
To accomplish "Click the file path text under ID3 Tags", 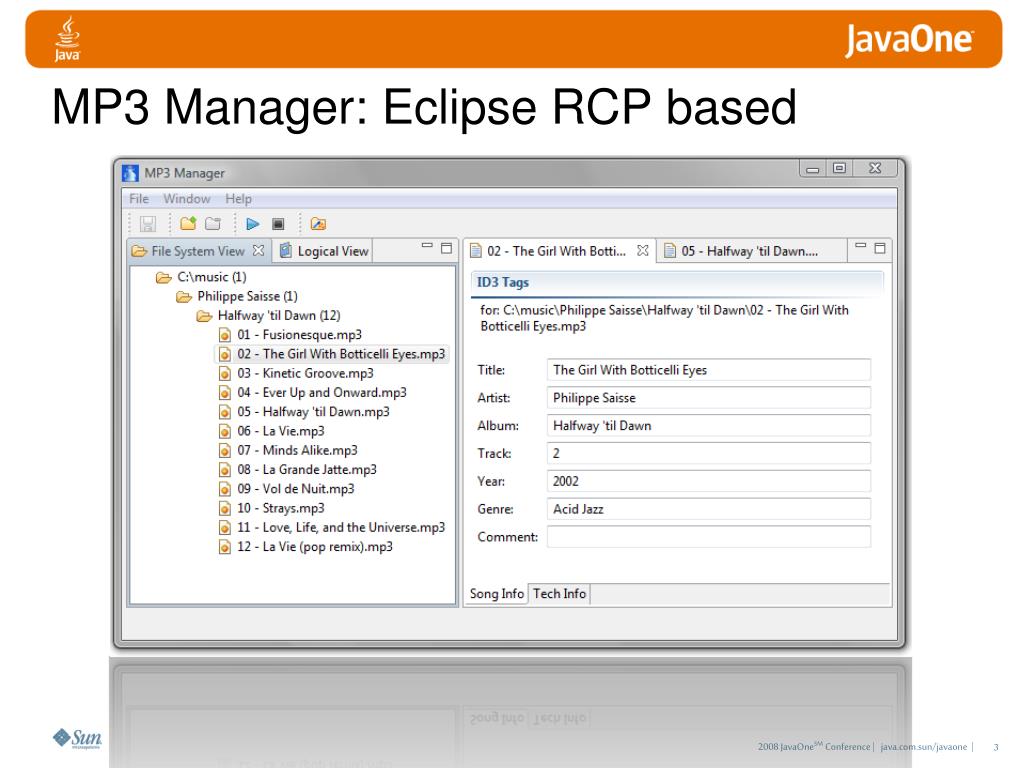I will [x=664, y=318].
